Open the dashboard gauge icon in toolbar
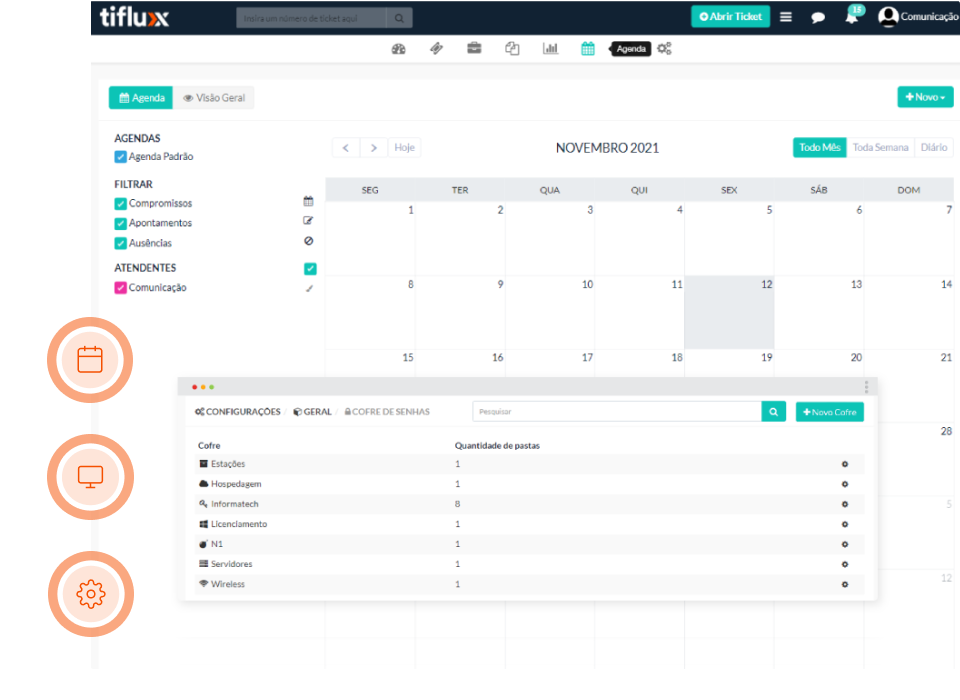The width and height of the screenshot is (960, 700). (399, 49)
